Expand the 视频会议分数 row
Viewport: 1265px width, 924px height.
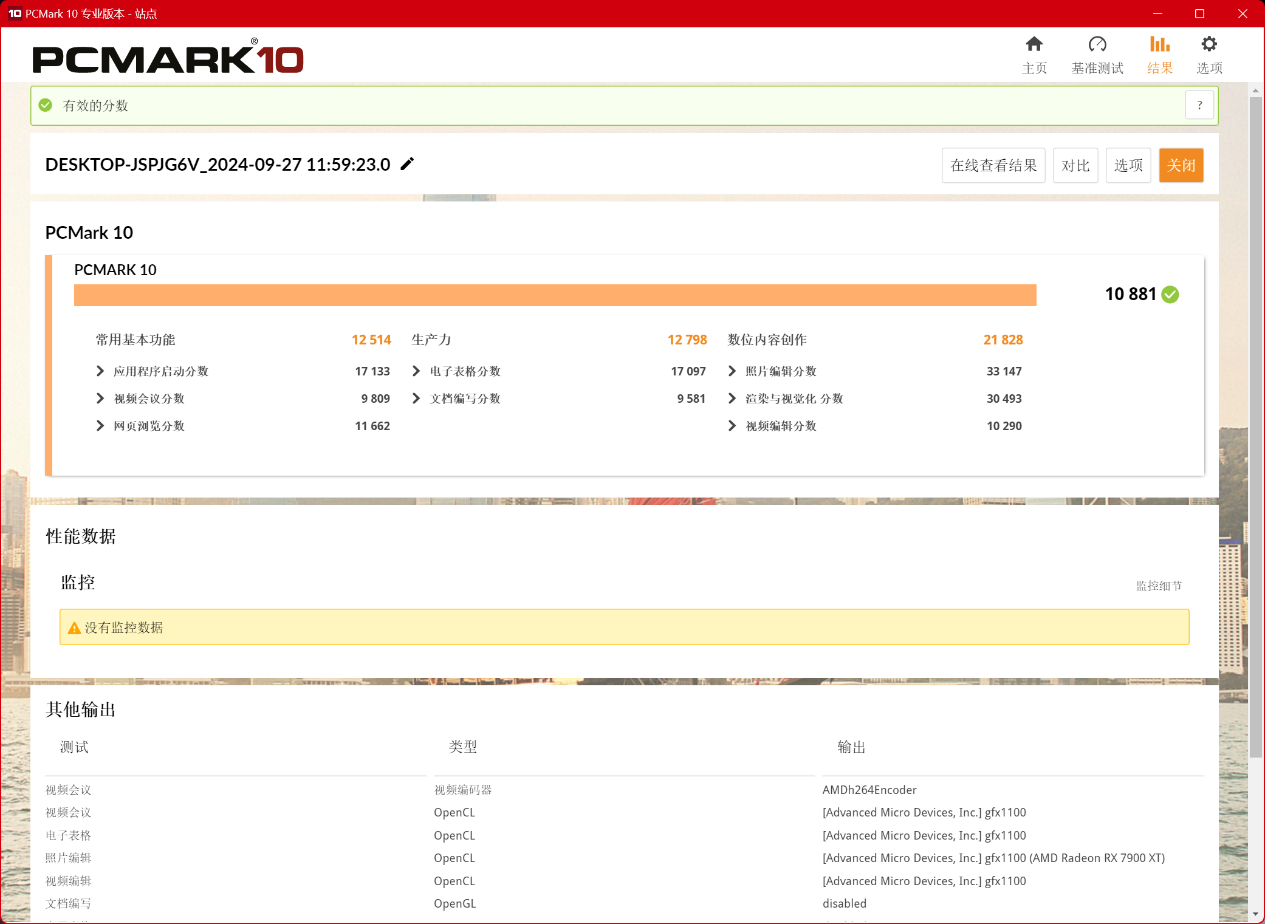[101, 398]
